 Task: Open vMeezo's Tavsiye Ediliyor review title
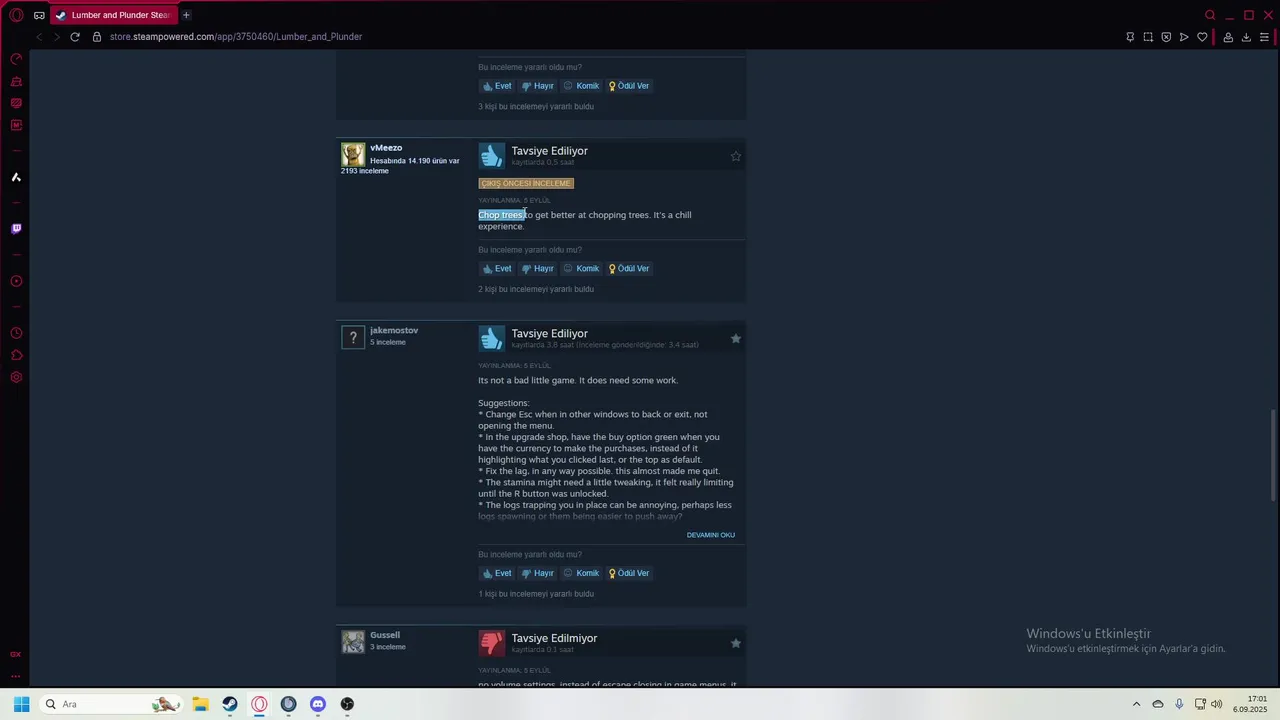(550, 151)
